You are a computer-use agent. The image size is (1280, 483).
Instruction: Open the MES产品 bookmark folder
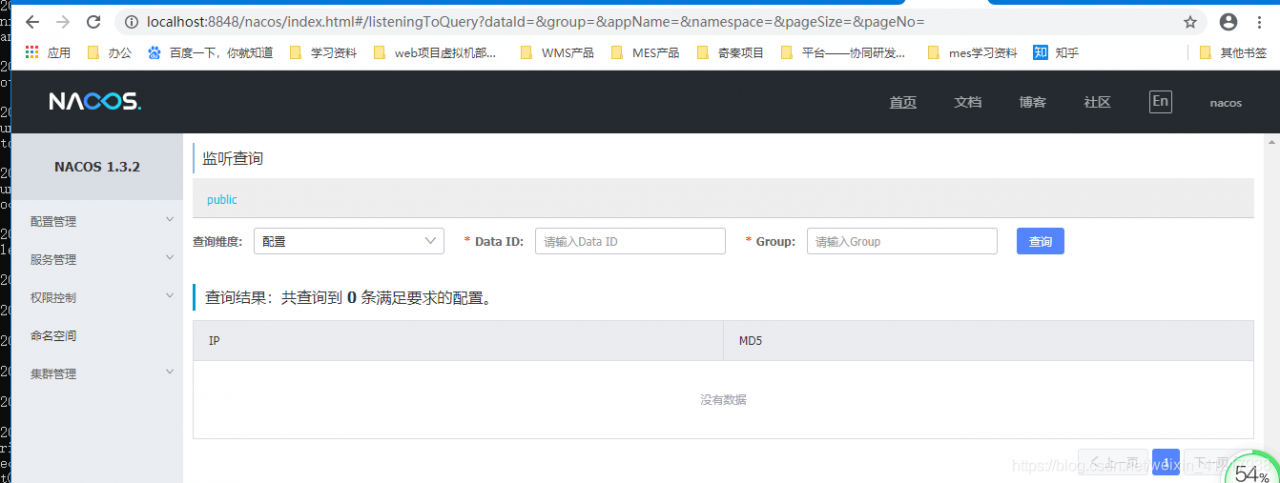pos(645,53)
